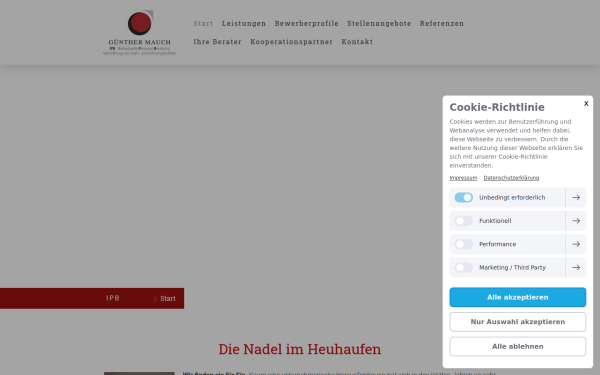This screenshot has width=600, height=375.
Task: Expand Funktionell details arrow
Action: click(x=576, y=221)
